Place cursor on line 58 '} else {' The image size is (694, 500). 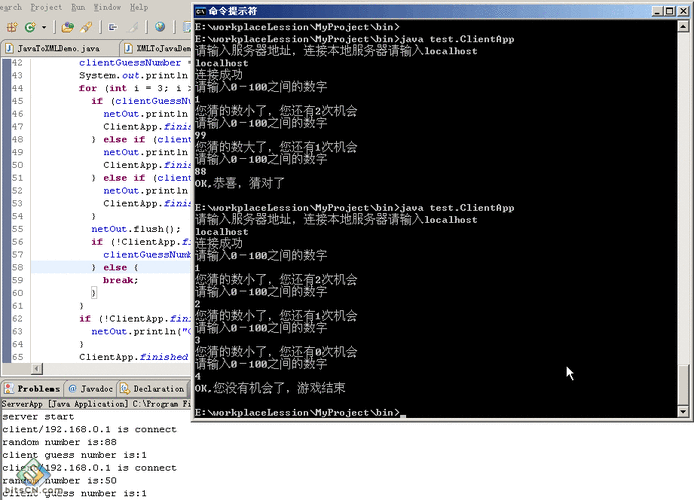pos(115,267)
